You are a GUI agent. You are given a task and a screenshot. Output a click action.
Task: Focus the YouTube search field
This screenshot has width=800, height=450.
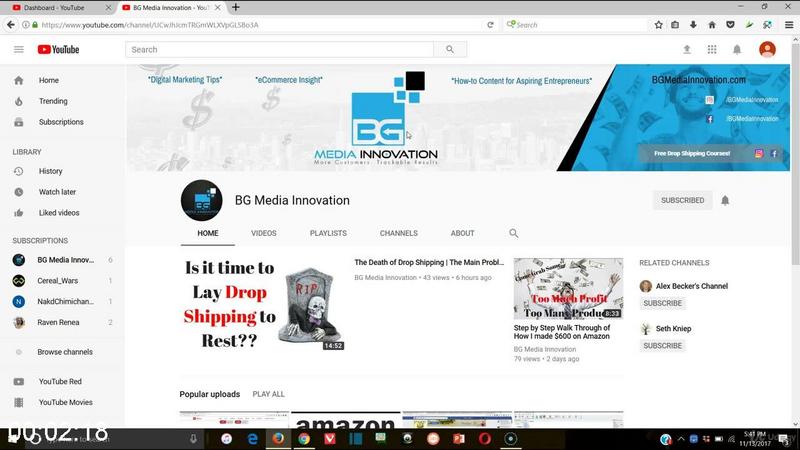coord(280,49)
